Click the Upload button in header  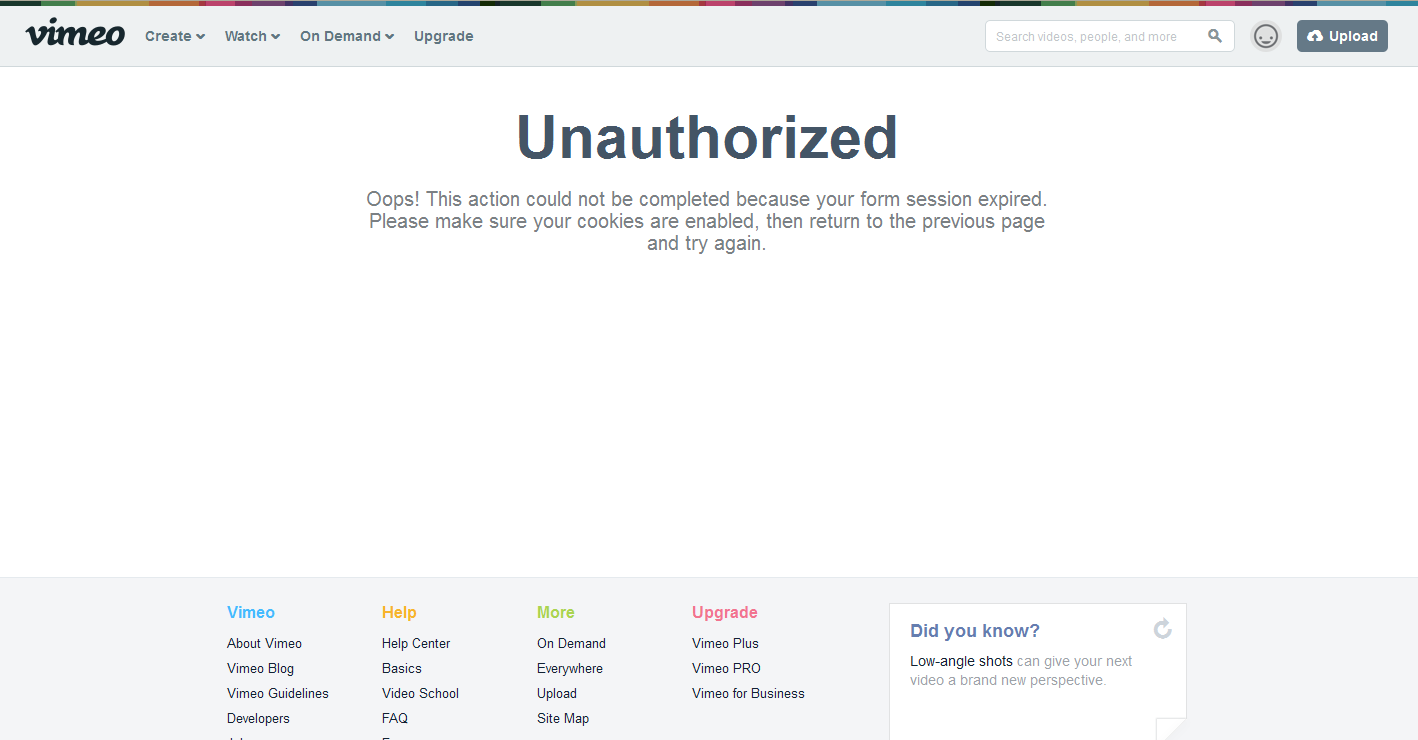[1342, 36]
